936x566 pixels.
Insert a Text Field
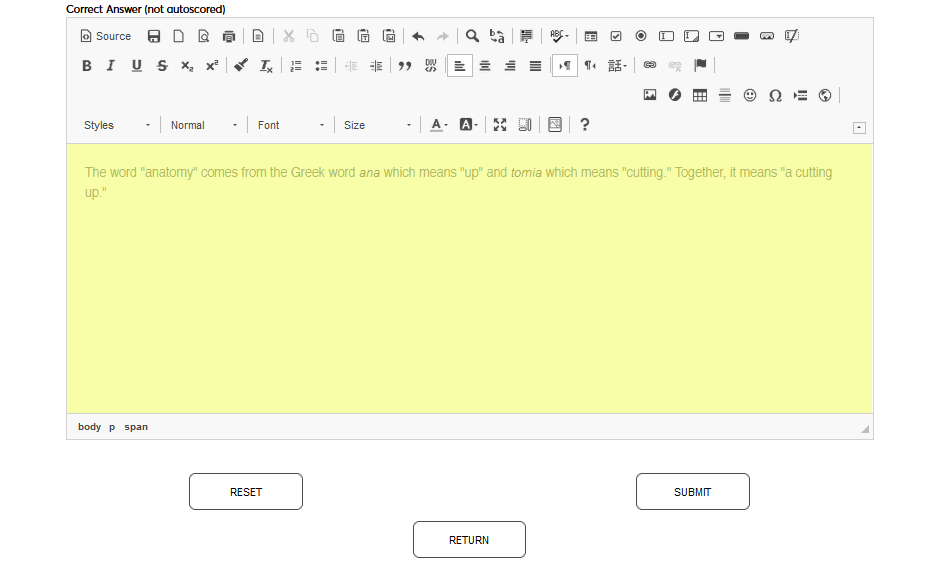coord(666,36)
